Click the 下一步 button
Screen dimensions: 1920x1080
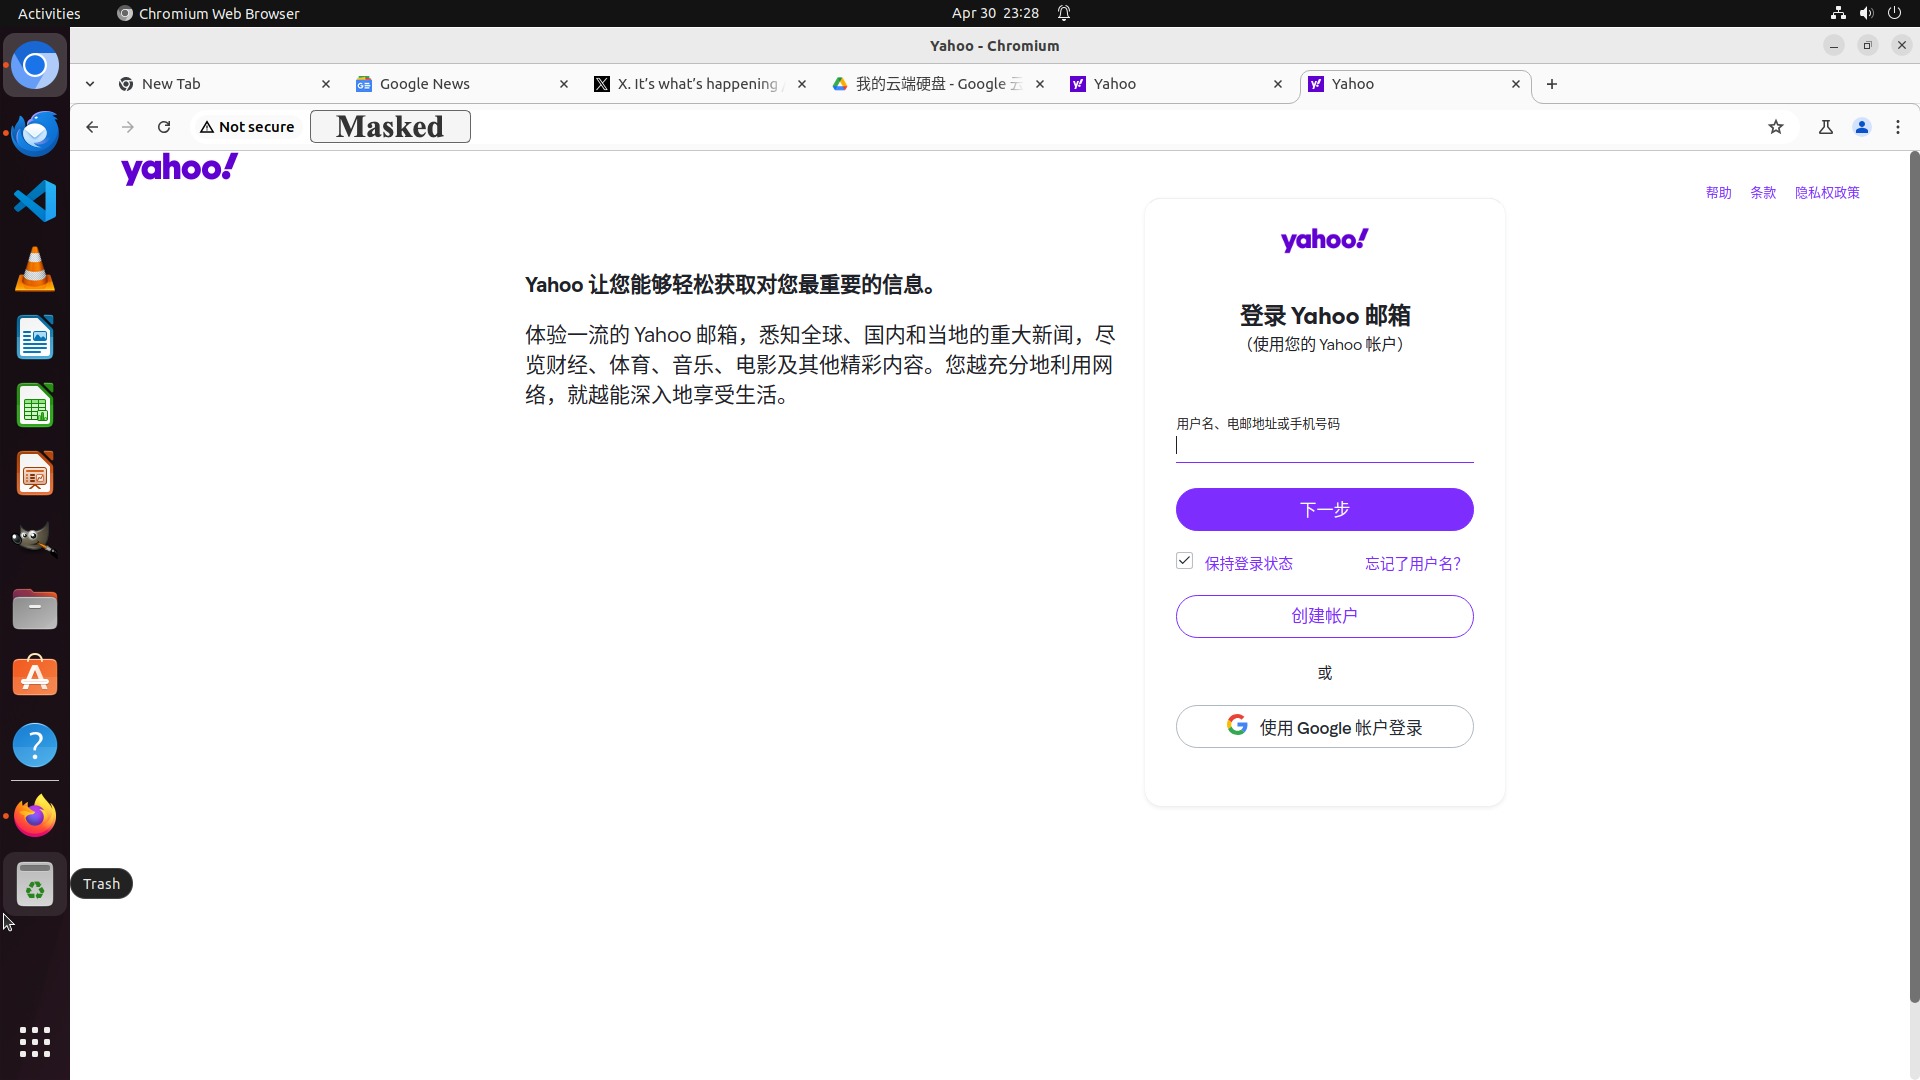[1325, 509]
